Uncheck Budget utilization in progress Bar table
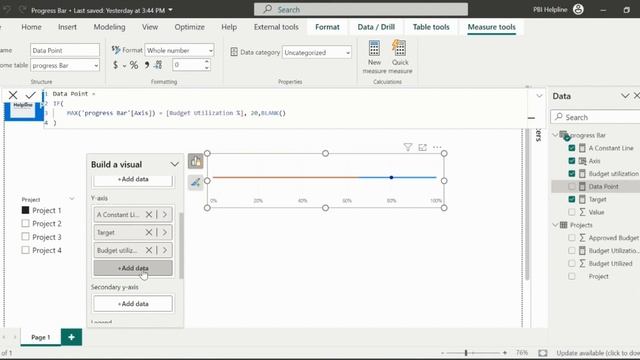The image size is (640, 360). point(571,173)
